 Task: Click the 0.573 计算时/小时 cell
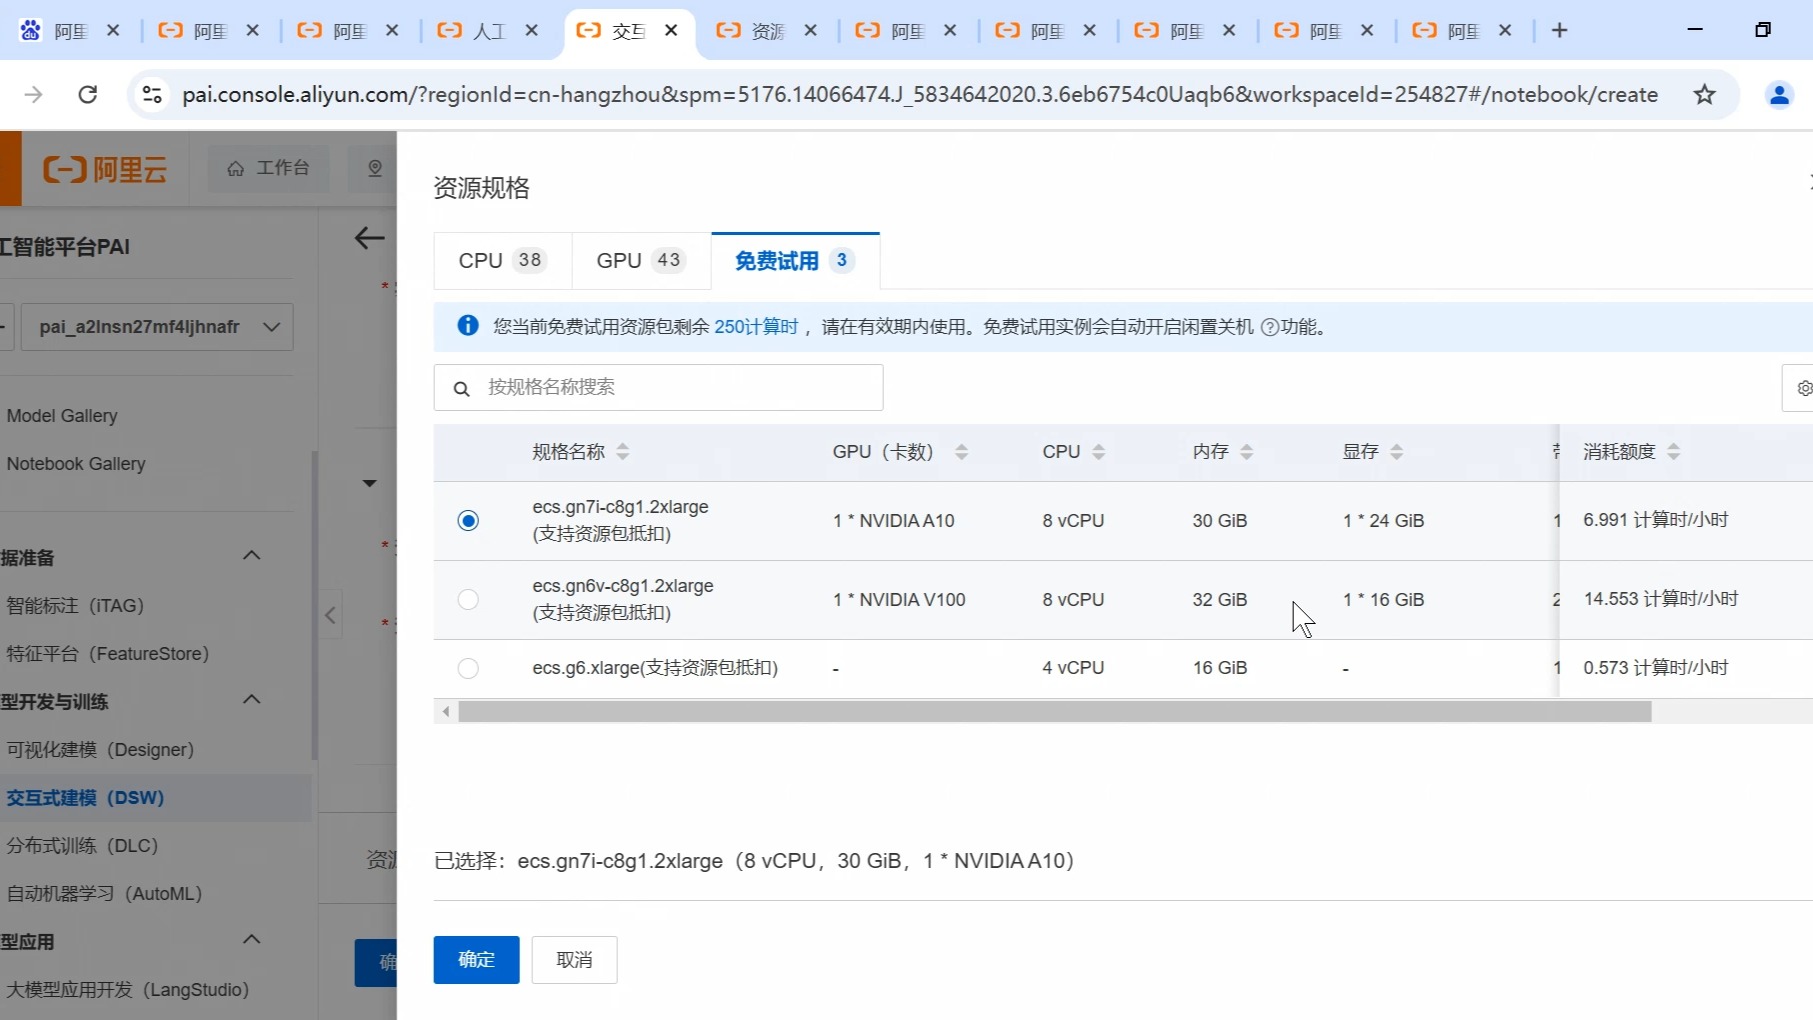tap(1655, 668)
